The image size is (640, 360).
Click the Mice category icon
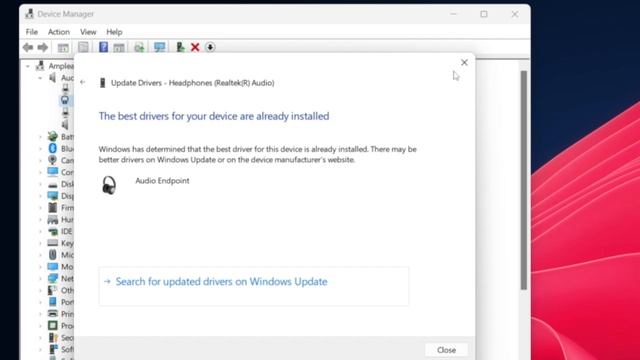pos(53,255)
